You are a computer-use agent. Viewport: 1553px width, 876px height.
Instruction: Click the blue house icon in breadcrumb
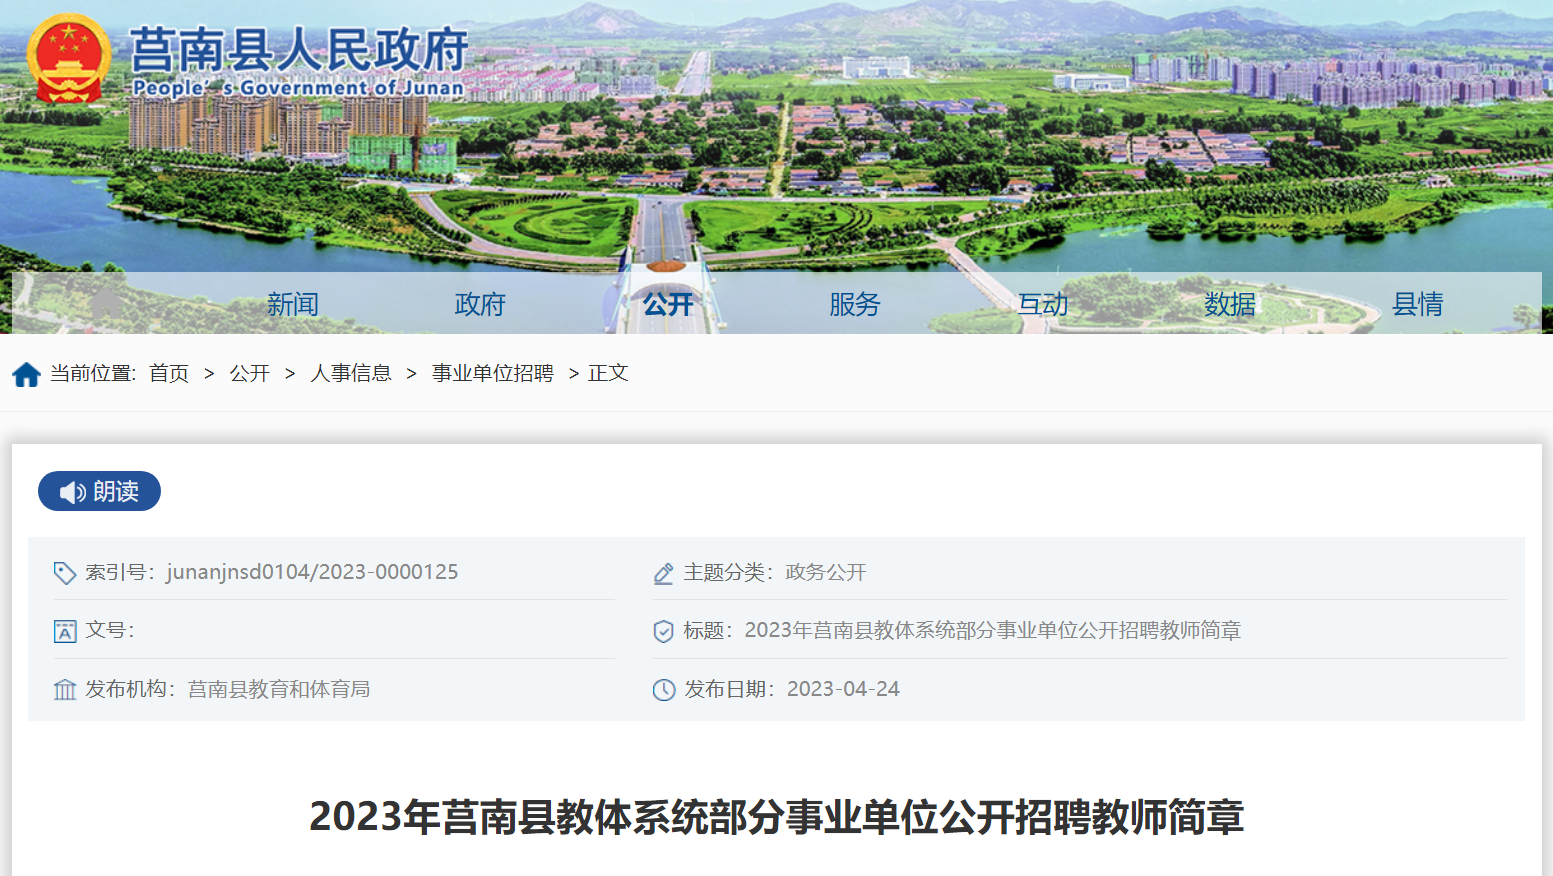(x=26, y=374)
